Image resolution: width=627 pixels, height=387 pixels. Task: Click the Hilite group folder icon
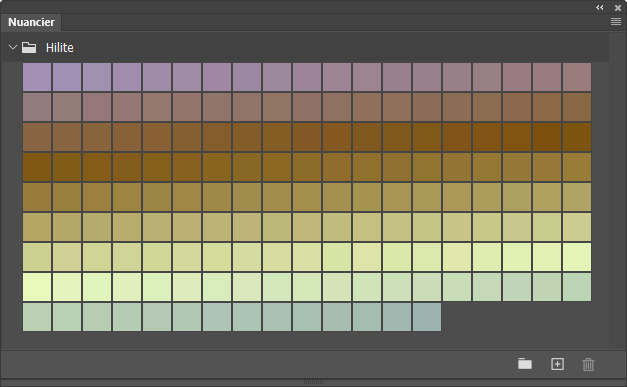tap(29, 48)
